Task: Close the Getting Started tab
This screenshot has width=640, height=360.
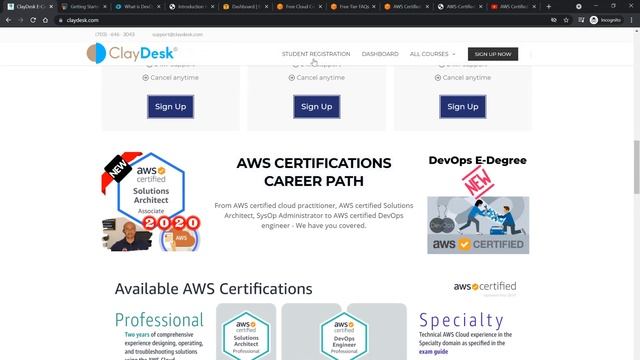Action: tap(105, 7)
